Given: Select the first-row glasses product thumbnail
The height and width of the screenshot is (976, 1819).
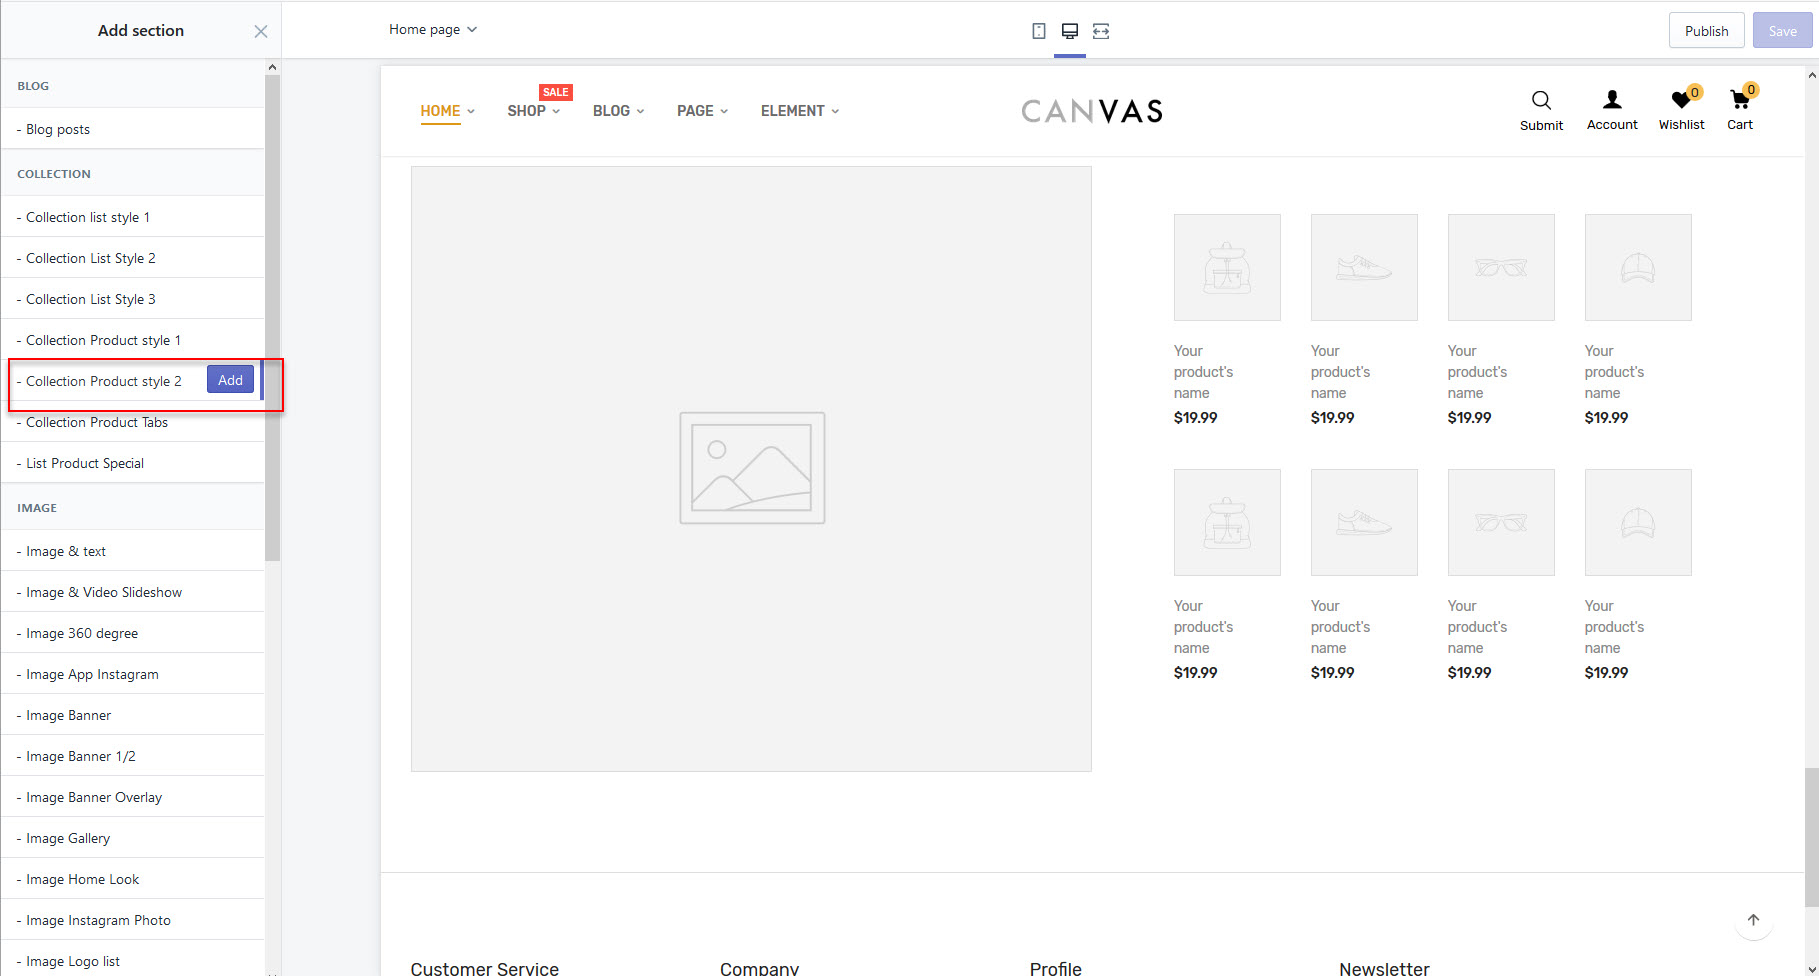Looking at the screenshot, I should [x=1501, y=267].
